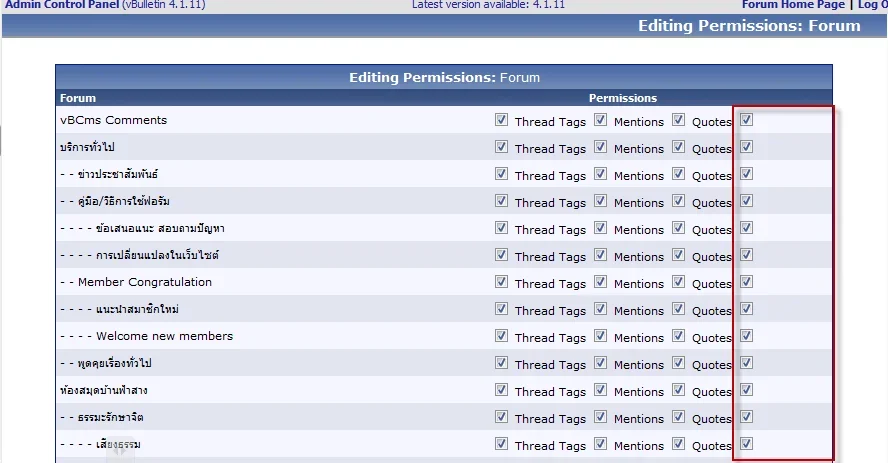Uncheck Thread Tags for vBCms Comments

point(501,119)
